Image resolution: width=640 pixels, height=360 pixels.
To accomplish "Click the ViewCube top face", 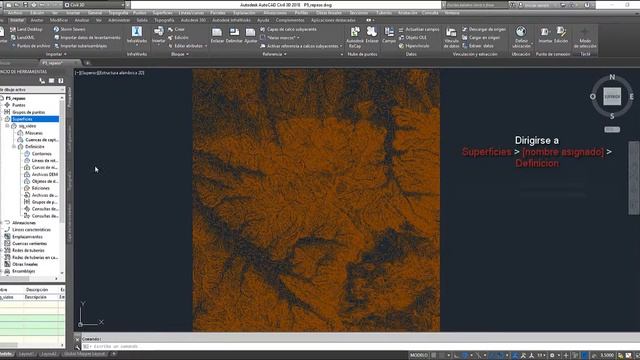I will pos(612,97).
